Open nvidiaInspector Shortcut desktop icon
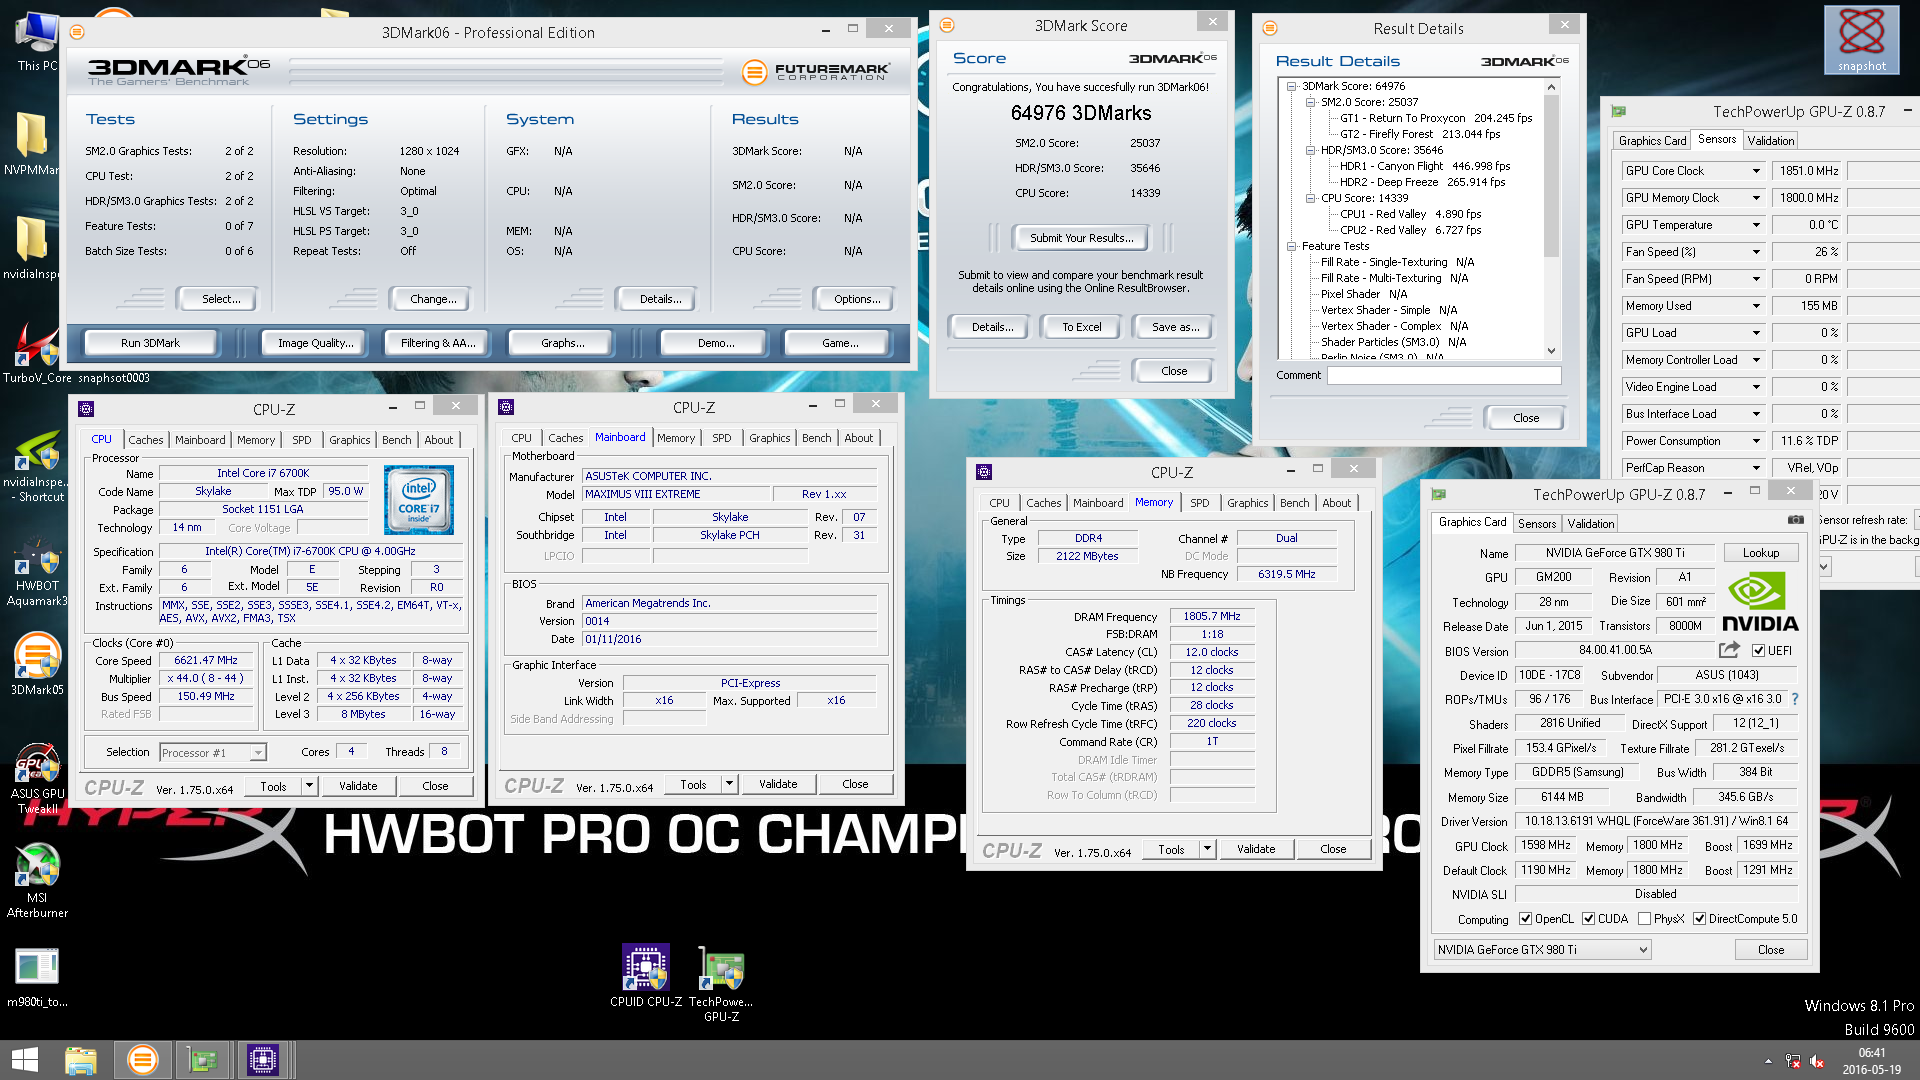 click(x=37, y=464)
